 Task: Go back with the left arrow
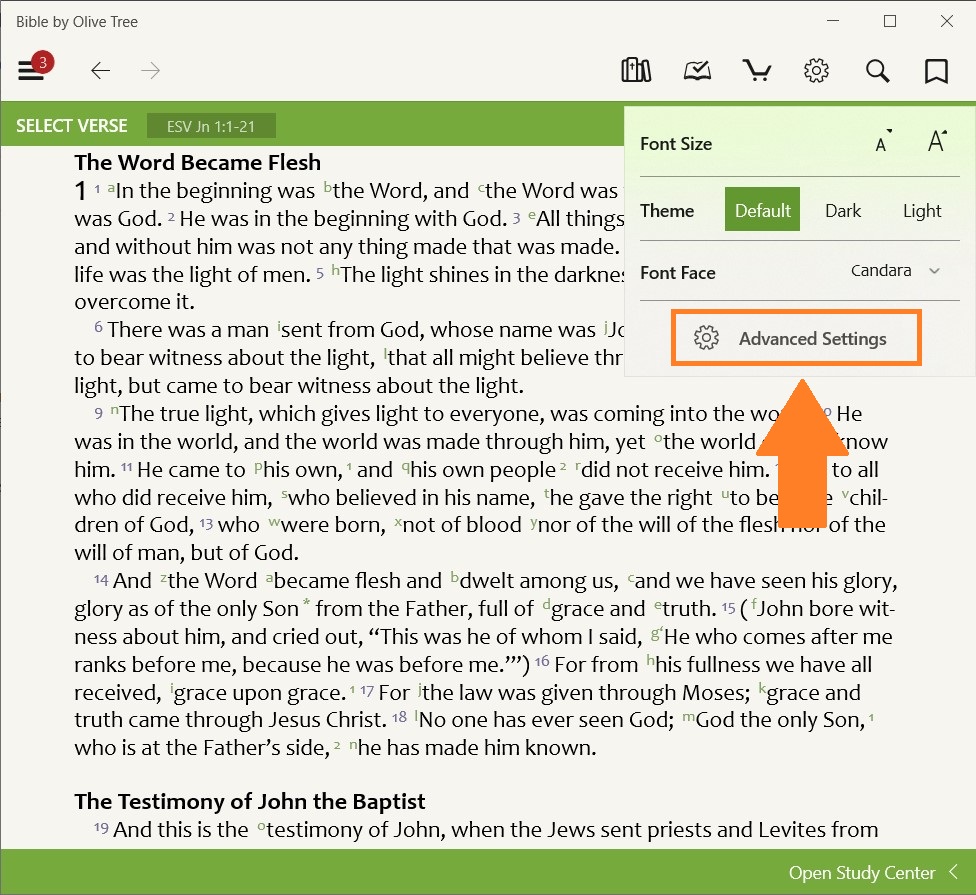click(100, 71)
